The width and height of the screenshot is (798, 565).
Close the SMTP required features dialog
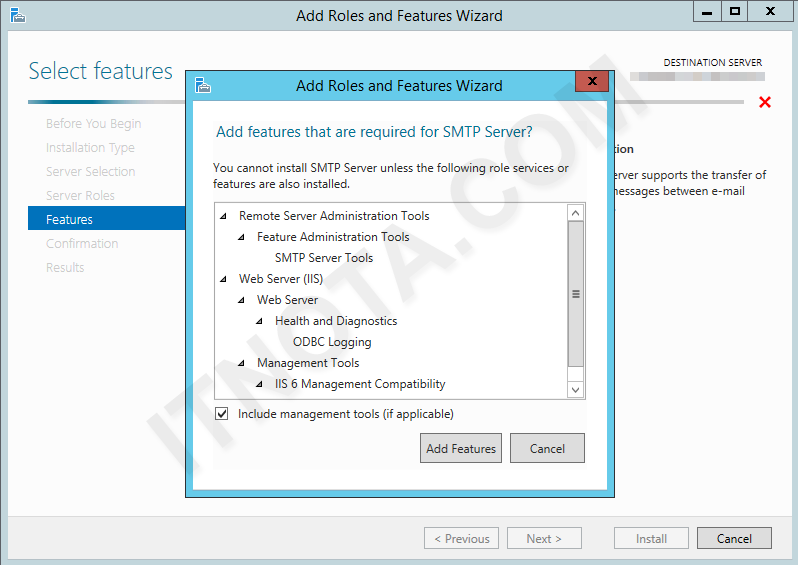(x=592, y=81)
